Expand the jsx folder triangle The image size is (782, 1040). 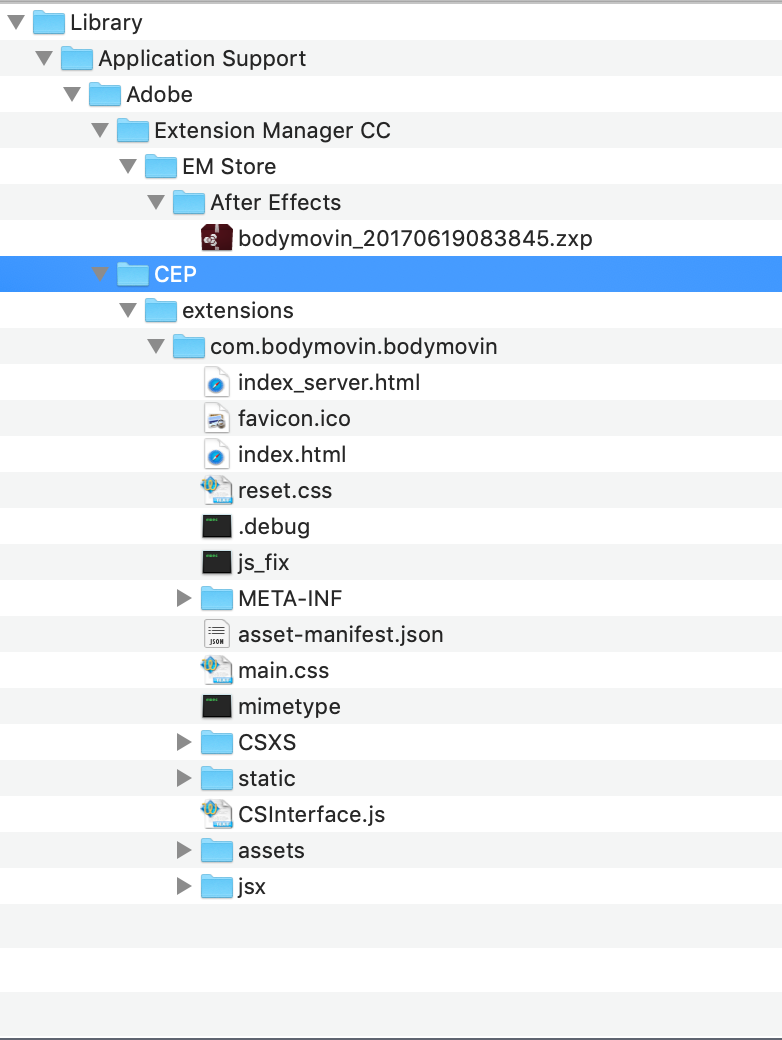coord(184,886)
